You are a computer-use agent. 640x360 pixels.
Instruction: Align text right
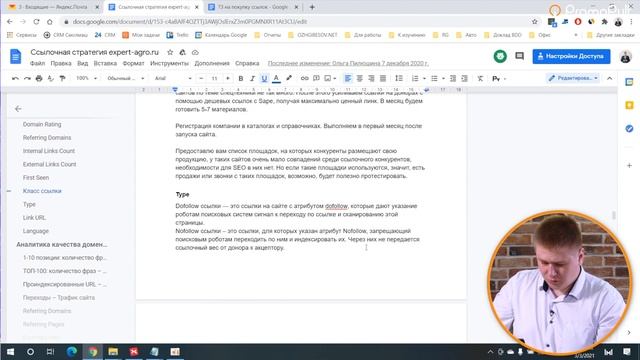(371, 78)
